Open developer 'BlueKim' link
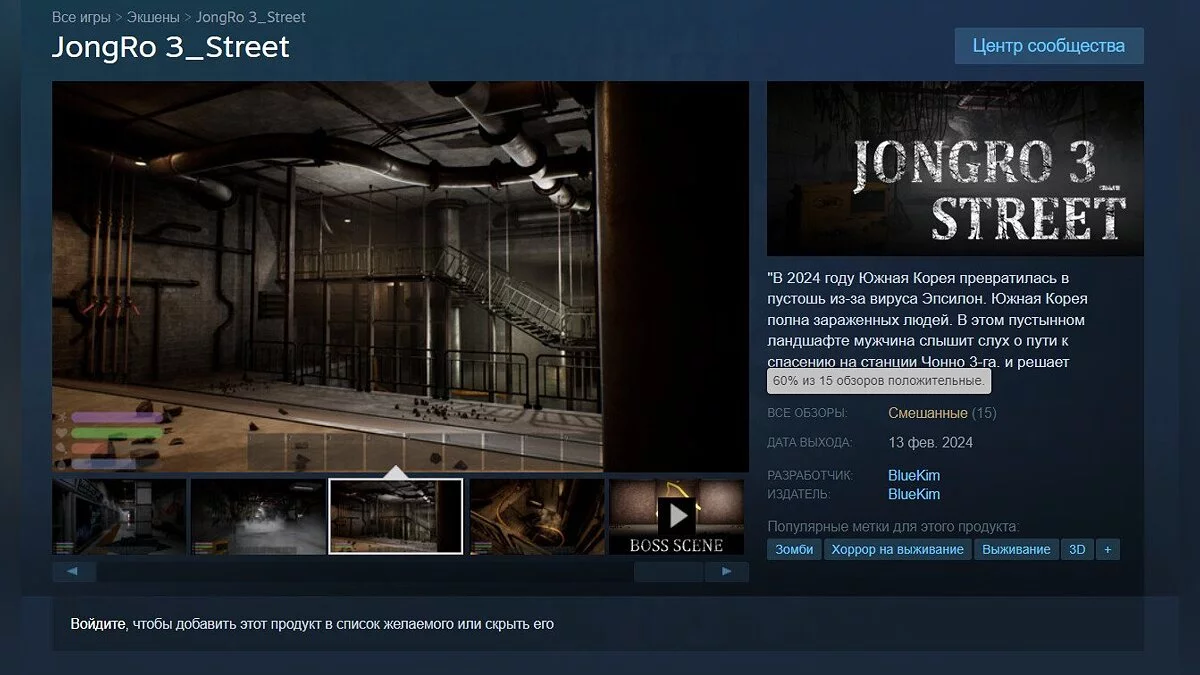 tap(914, 475)
